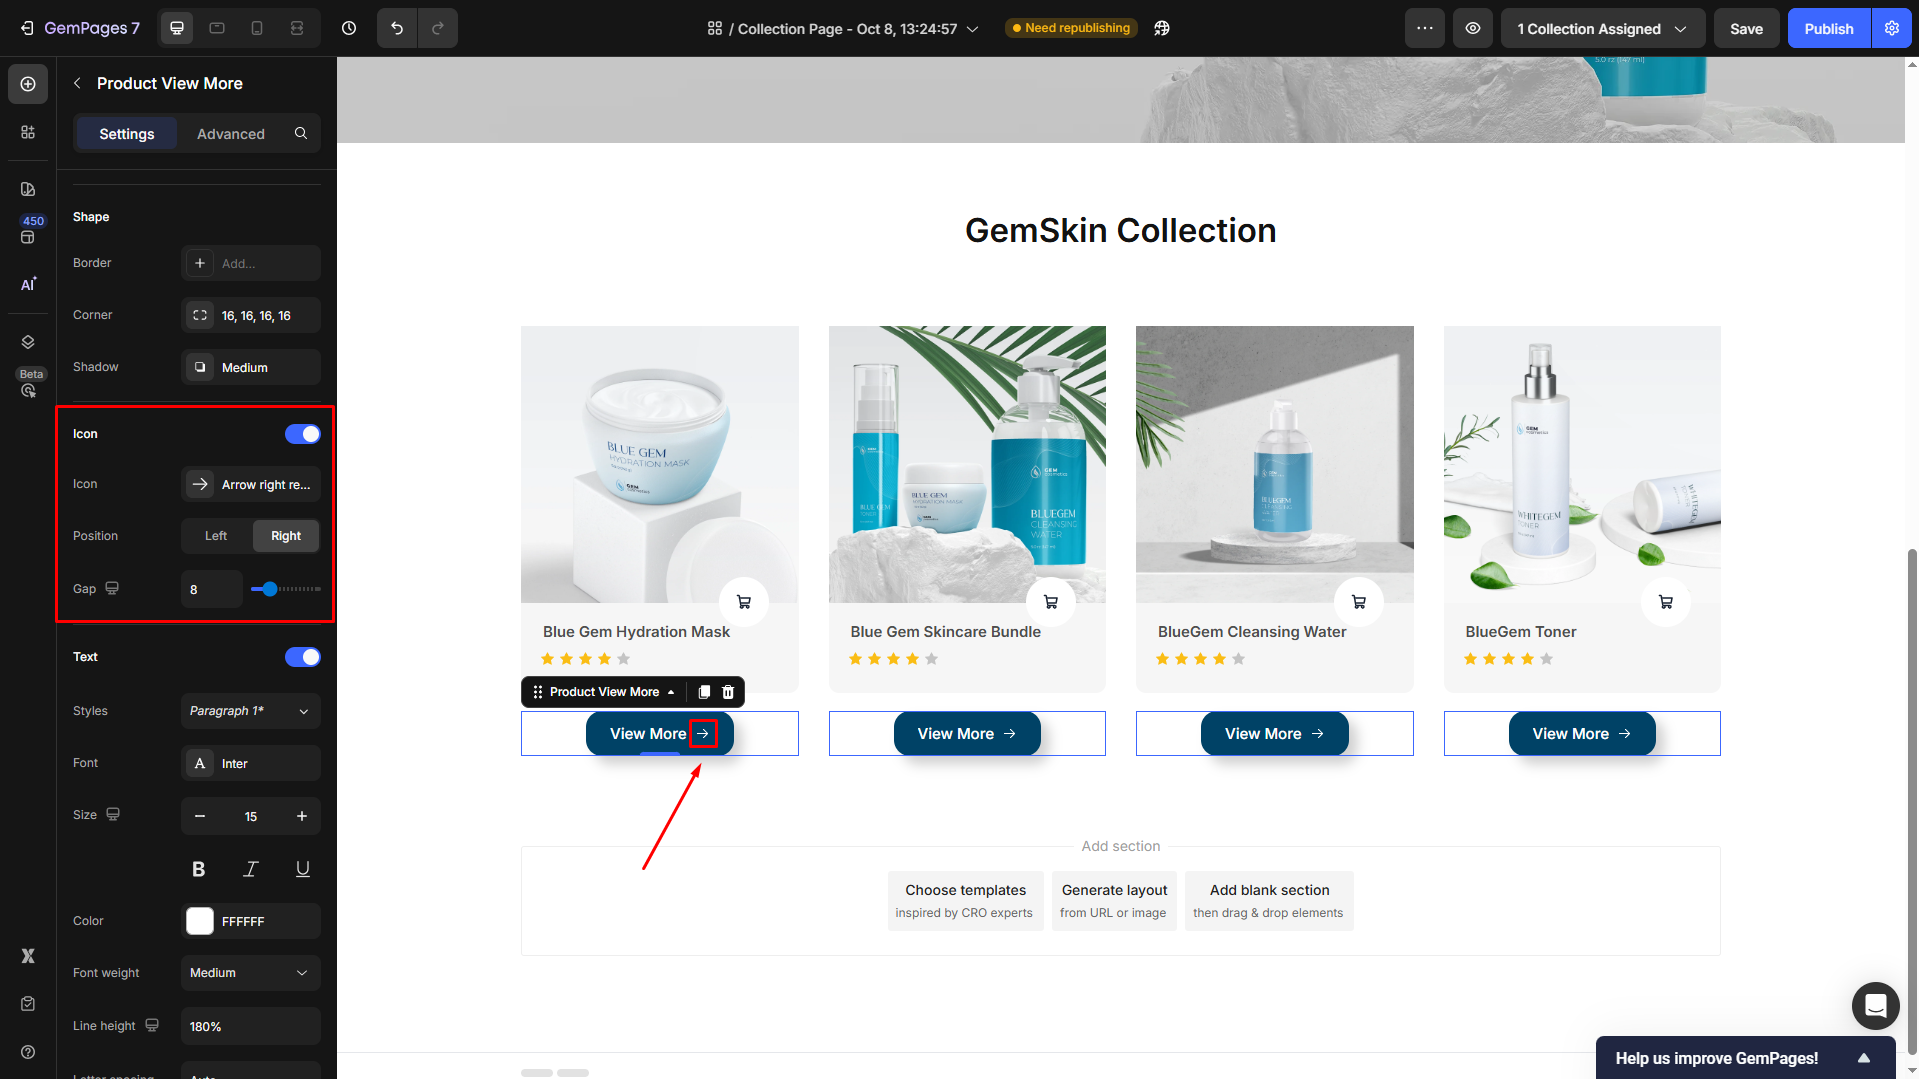Set icon position to Right
This screenshot has width=1919, height=1079.
tap(286, 536)
